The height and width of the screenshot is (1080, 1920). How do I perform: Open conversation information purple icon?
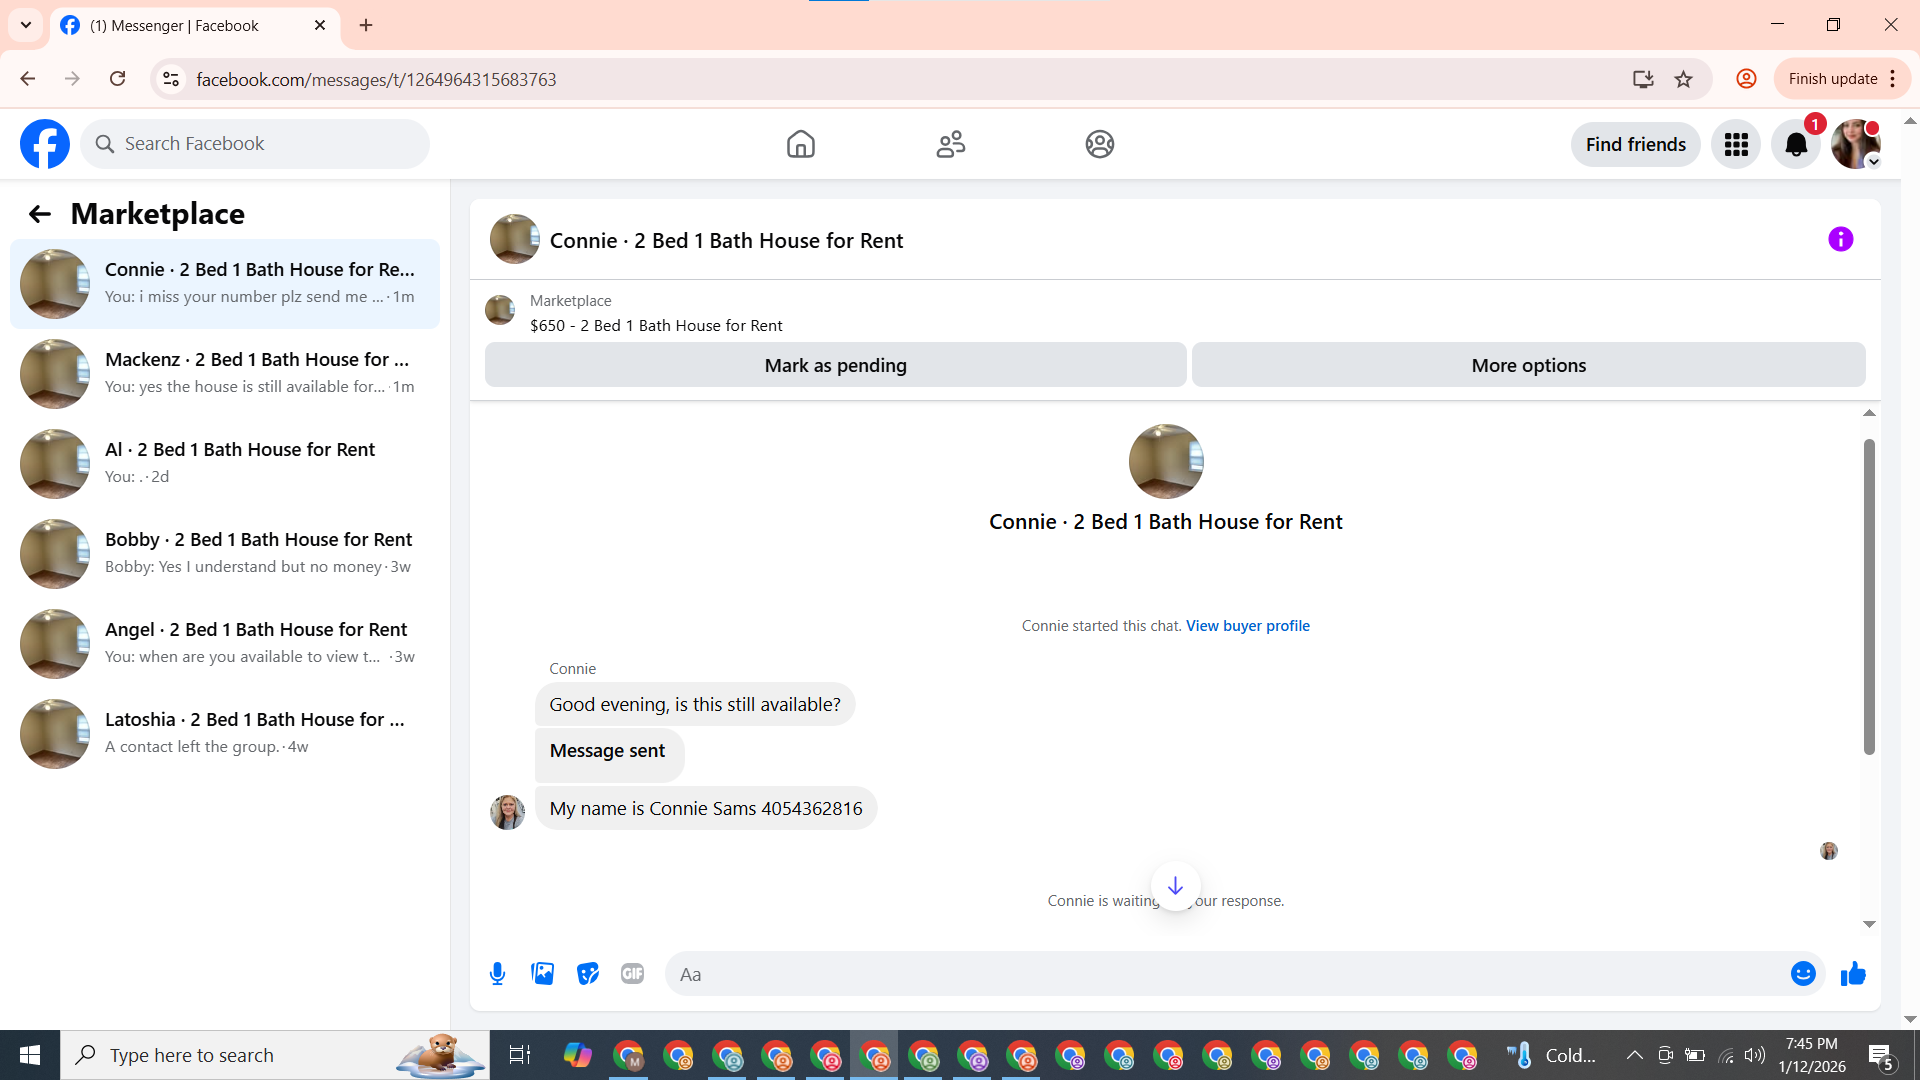pos(1840,240)
